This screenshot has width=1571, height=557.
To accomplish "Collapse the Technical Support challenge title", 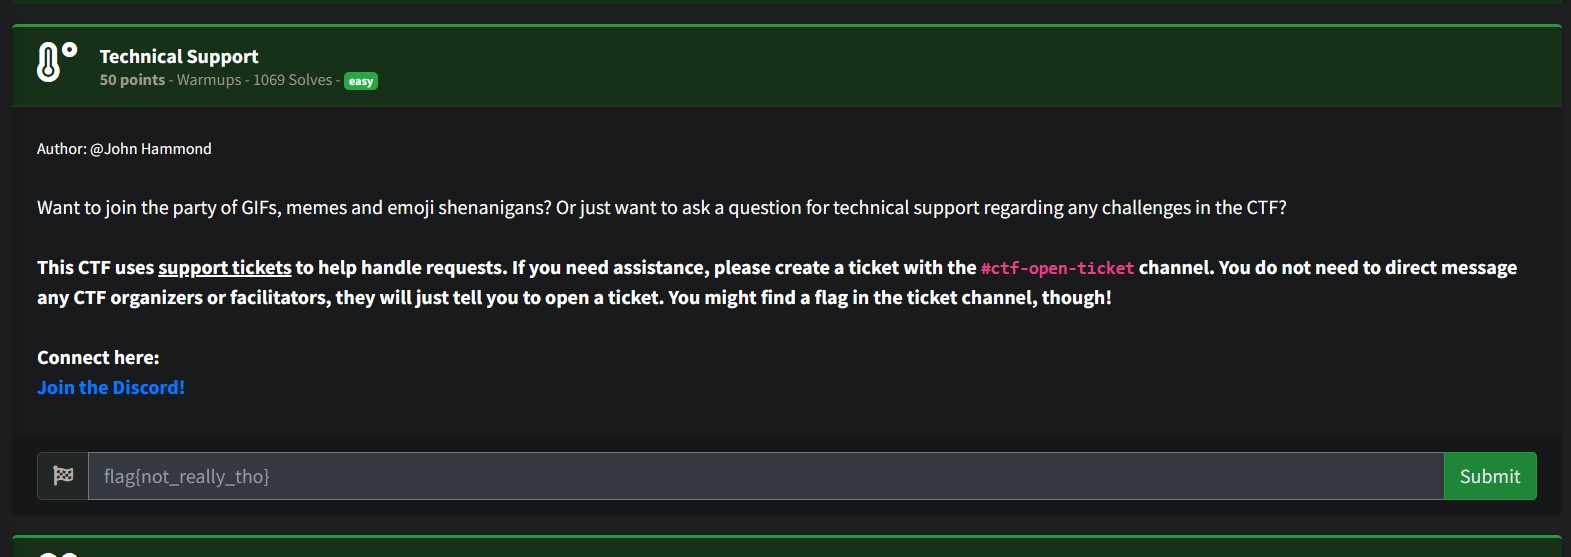I will pyautogui.click(x=179, y=56).
